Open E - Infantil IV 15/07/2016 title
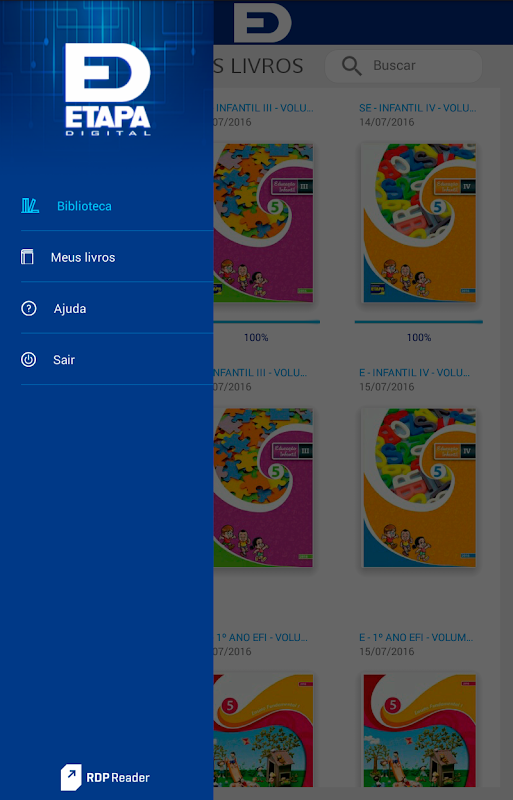This screenshot has width=513, height=800. 414,372
